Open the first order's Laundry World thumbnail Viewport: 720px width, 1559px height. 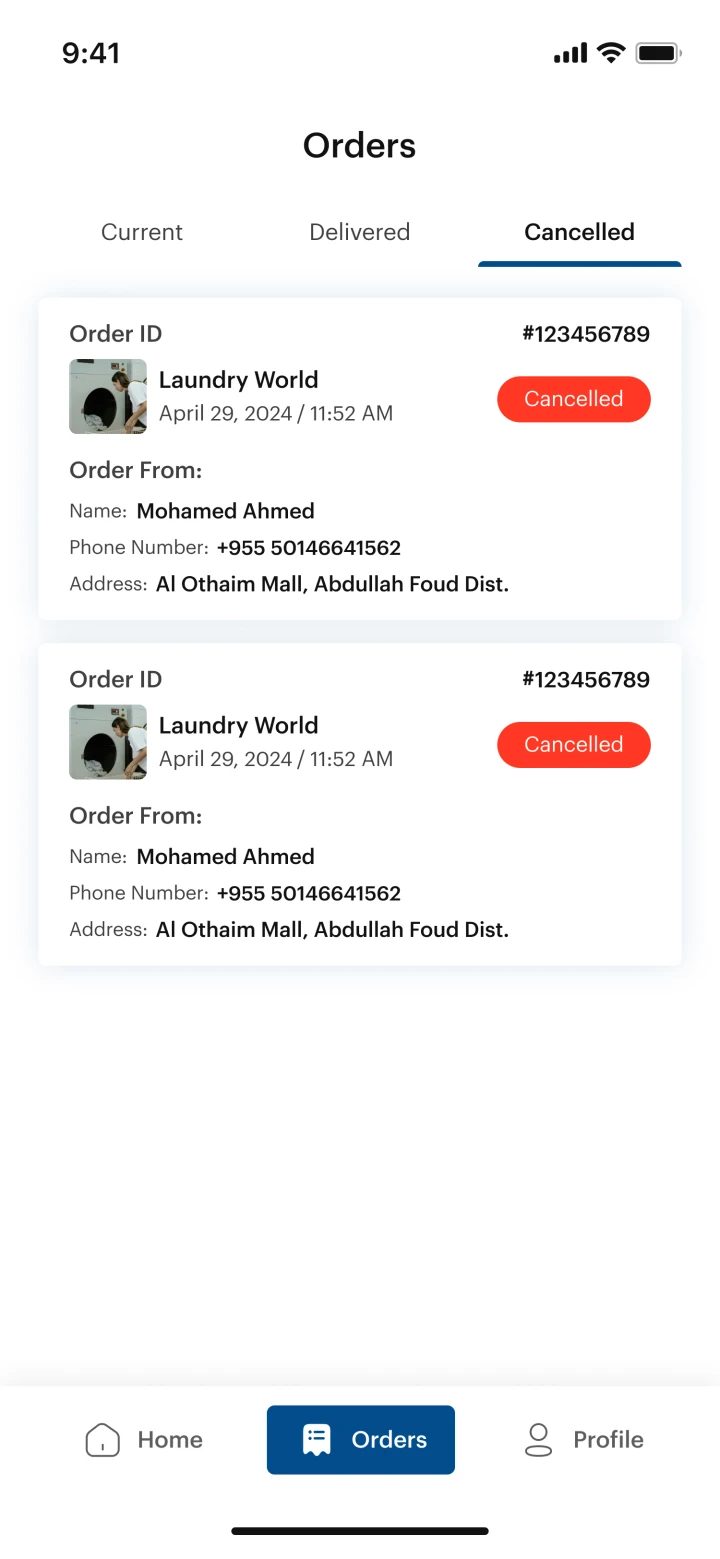108,397
